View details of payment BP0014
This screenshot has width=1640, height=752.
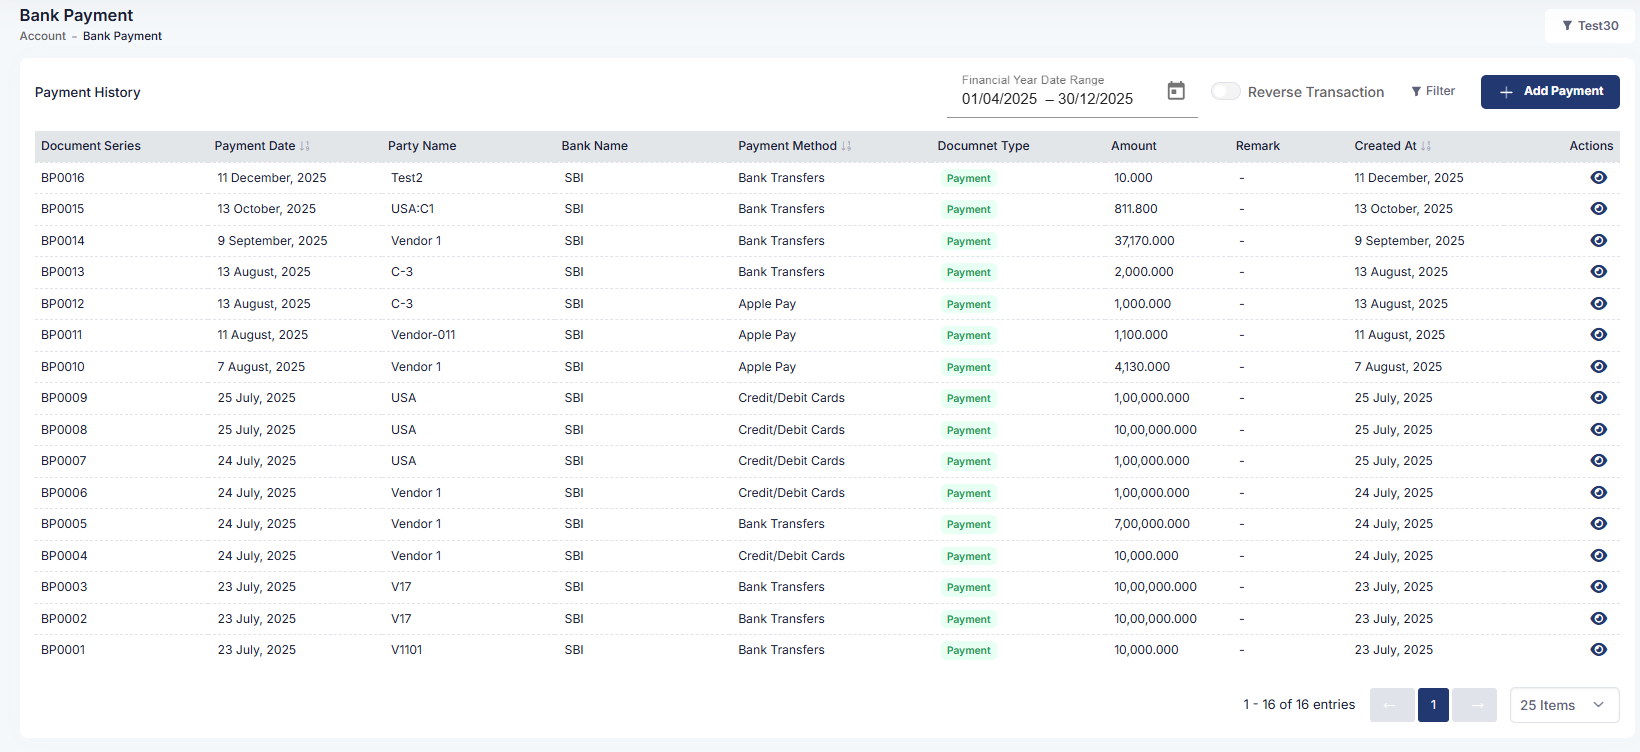(x=1598, y=241)
